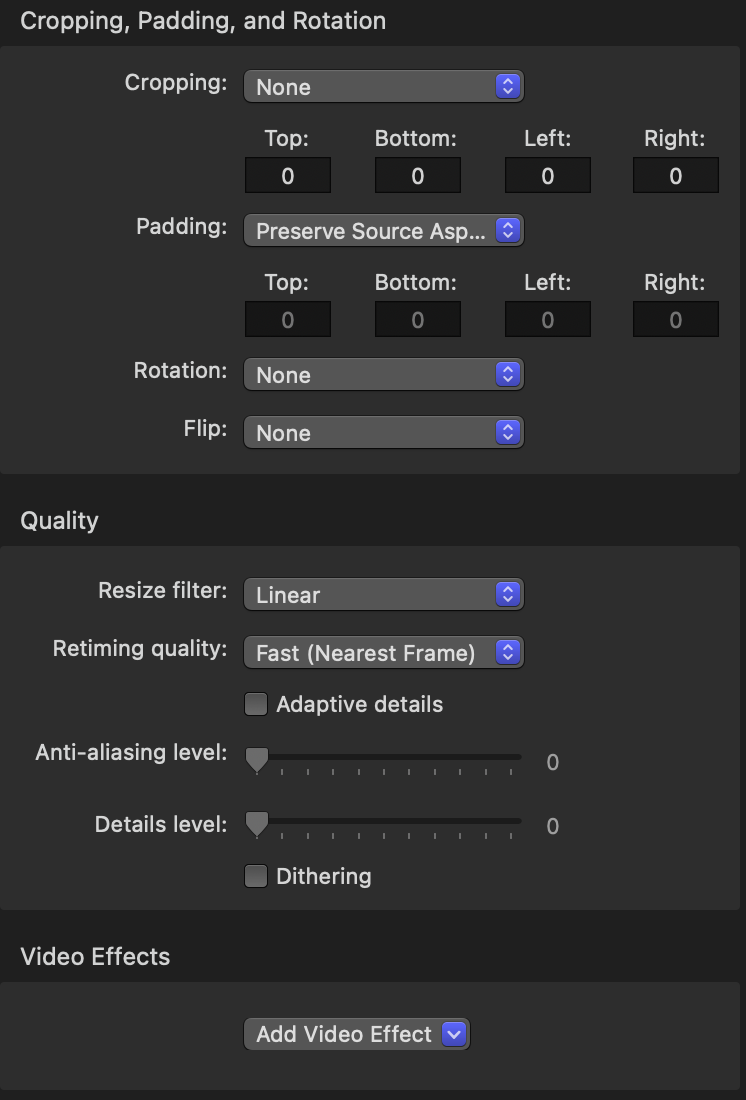The height and width of the screenshot is (1100, 746).
Task: Open the Padding preset dropdown
Action: coord(383,231)
